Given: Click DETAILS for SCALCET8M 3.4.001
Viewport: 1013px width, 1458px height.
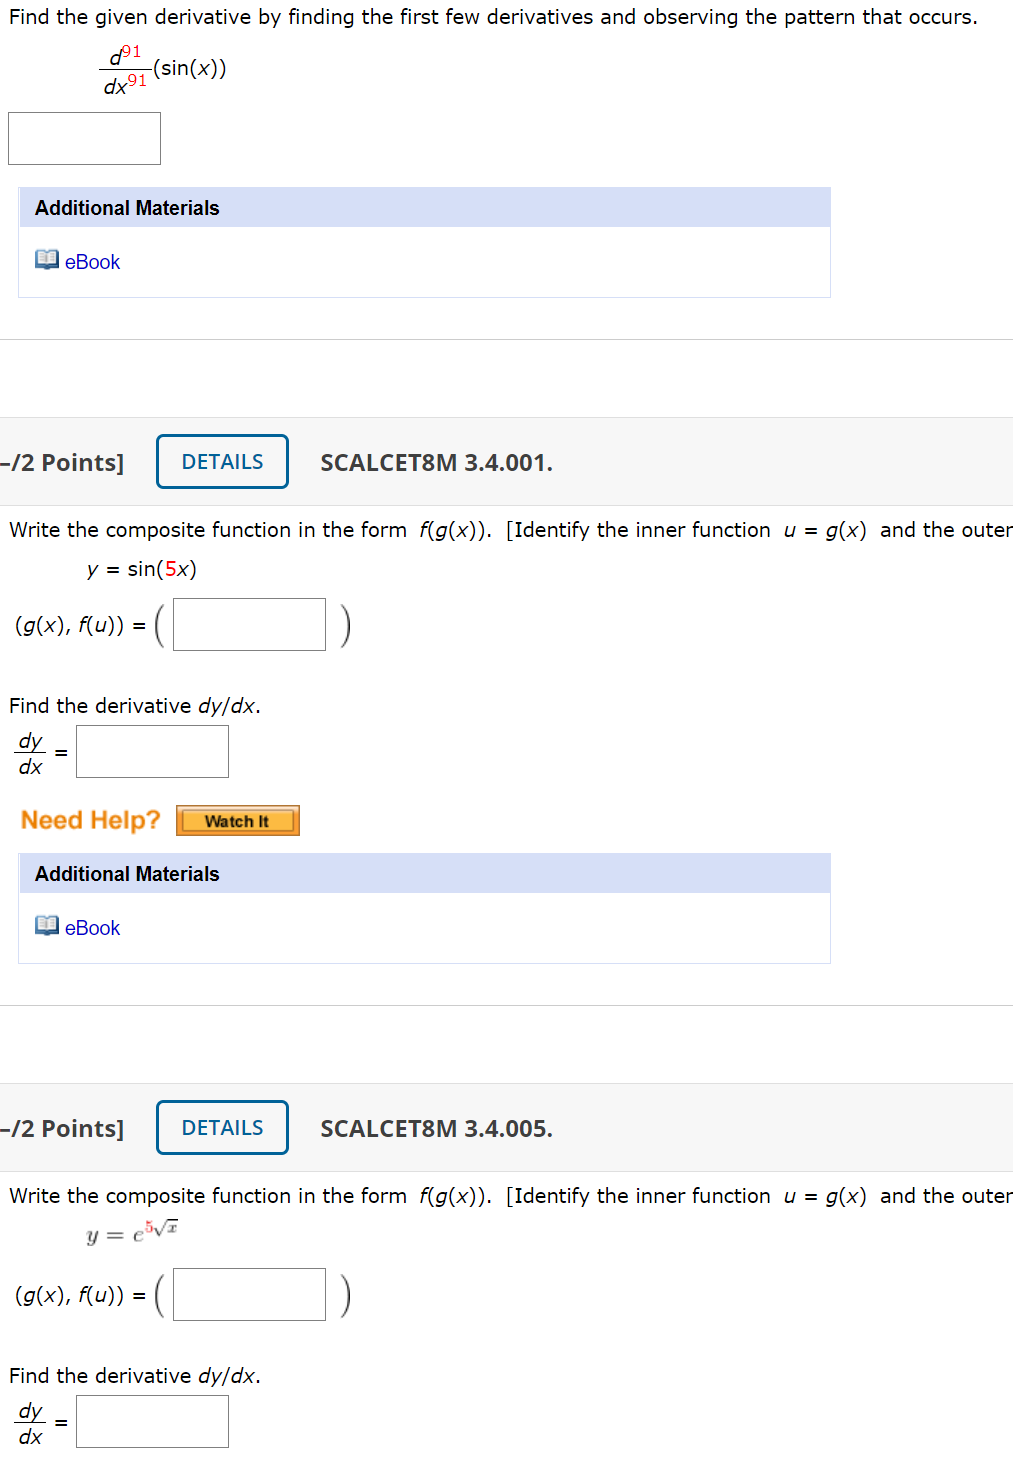Looking at the screenshot, I should coord(221,461).
